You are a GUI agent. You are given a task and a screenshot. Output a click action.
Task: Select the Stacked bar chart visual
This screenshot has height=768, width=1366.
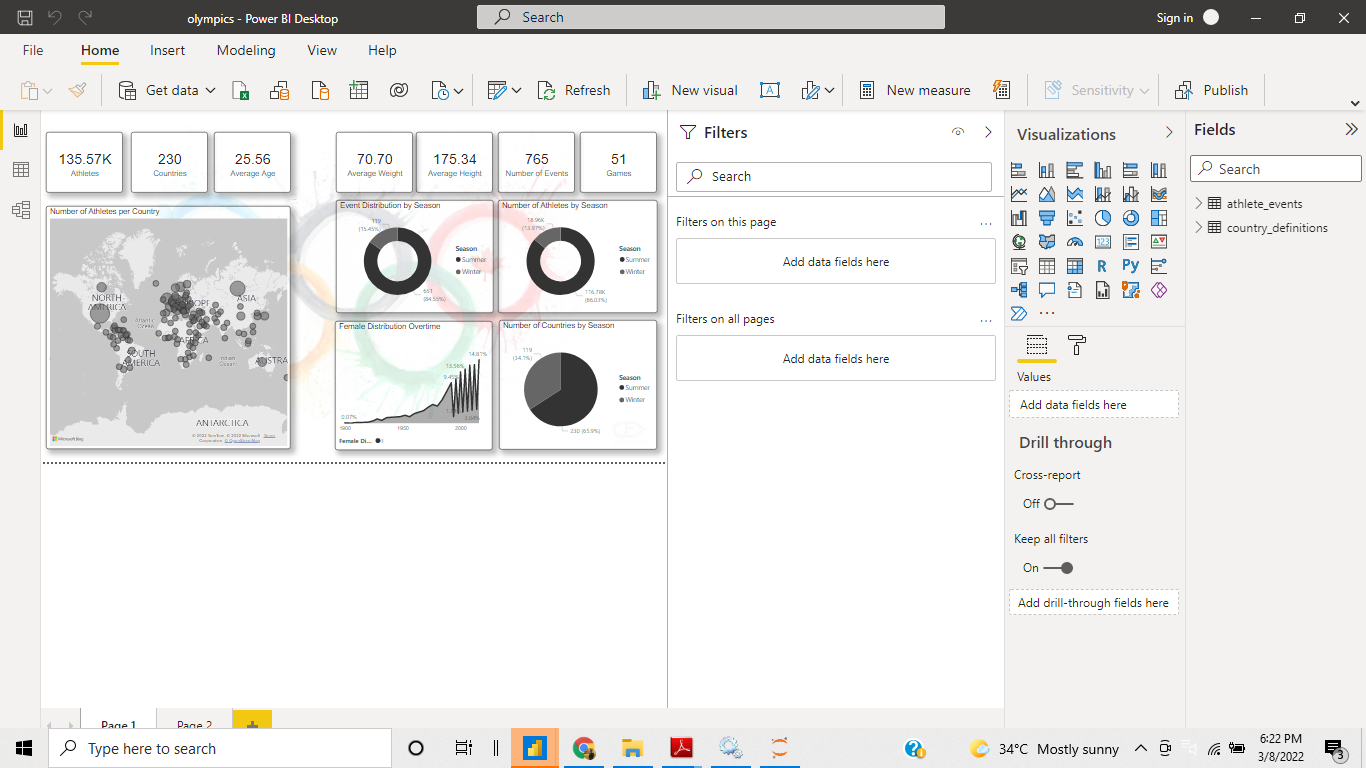pyautogui.click(x=1019, y=170)
